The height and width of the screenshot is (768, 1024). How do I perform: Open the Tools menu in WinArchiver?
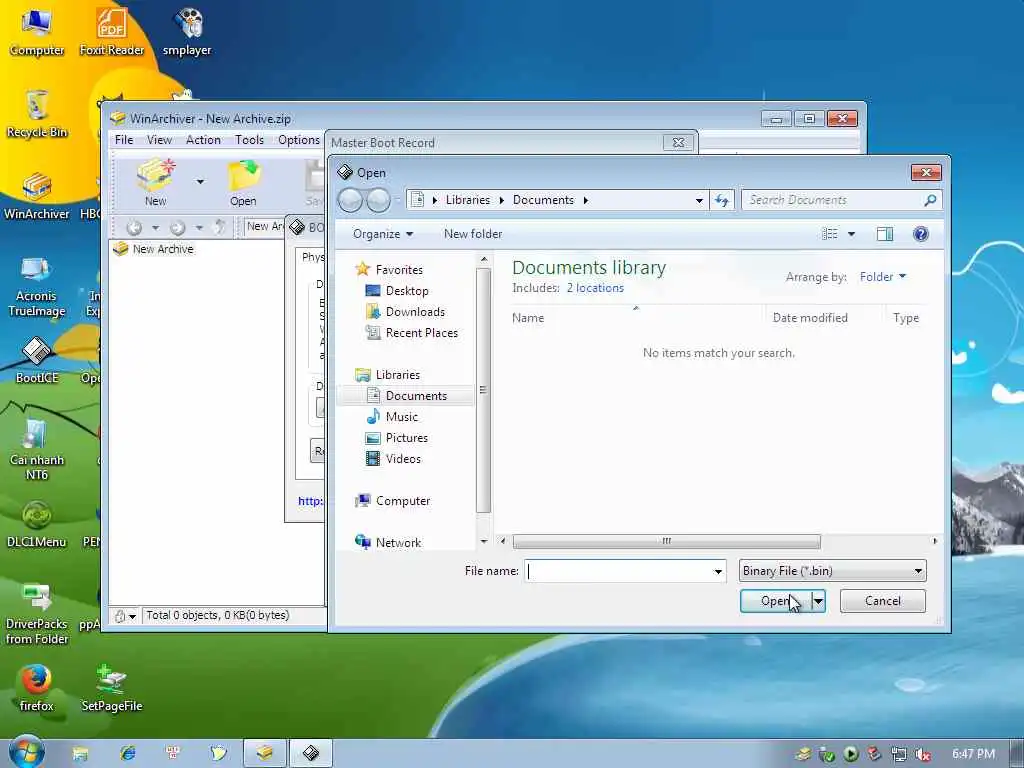[249, 140]
